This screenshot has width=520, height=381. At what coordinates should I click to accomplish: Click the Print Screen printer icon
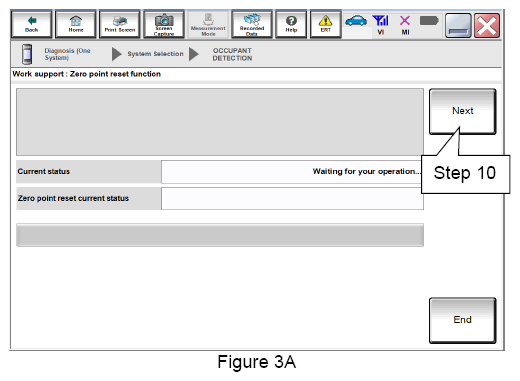click(x=120, y=24)
